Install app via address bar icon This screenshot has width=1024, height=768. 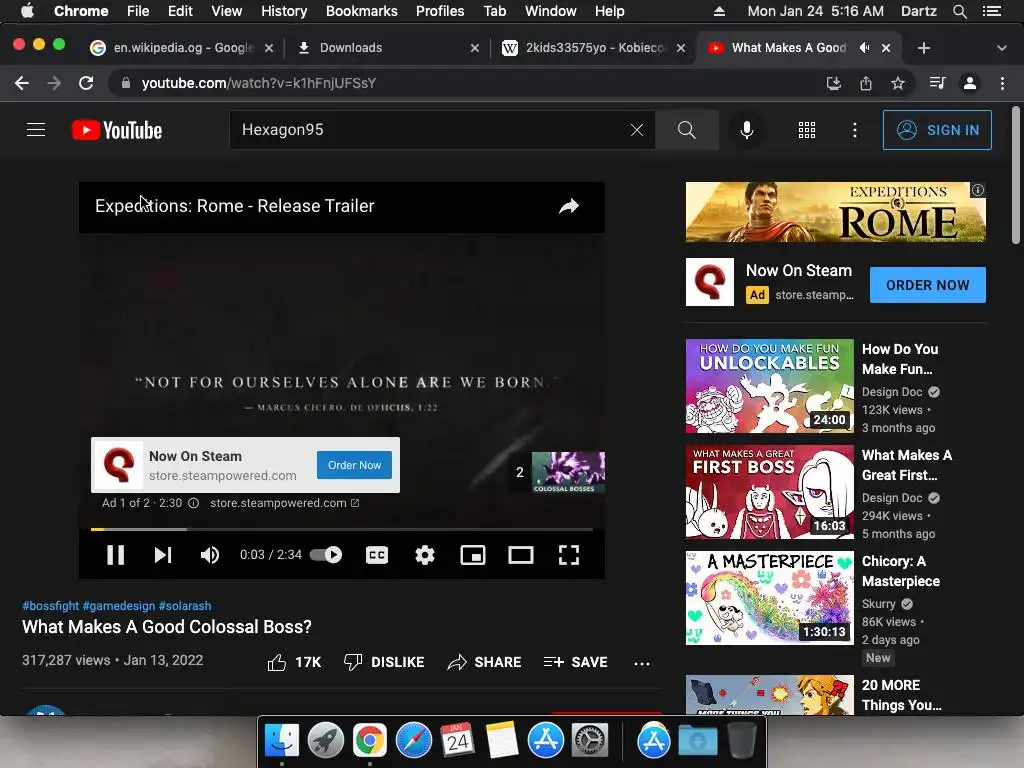tap(833, 83)
